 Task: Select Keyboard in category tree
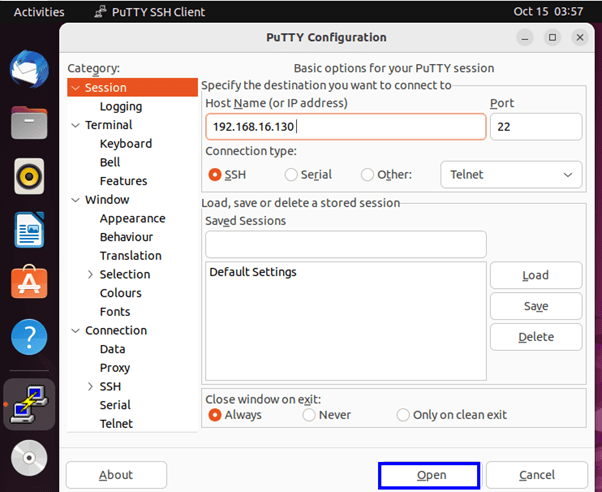(126, 144)
